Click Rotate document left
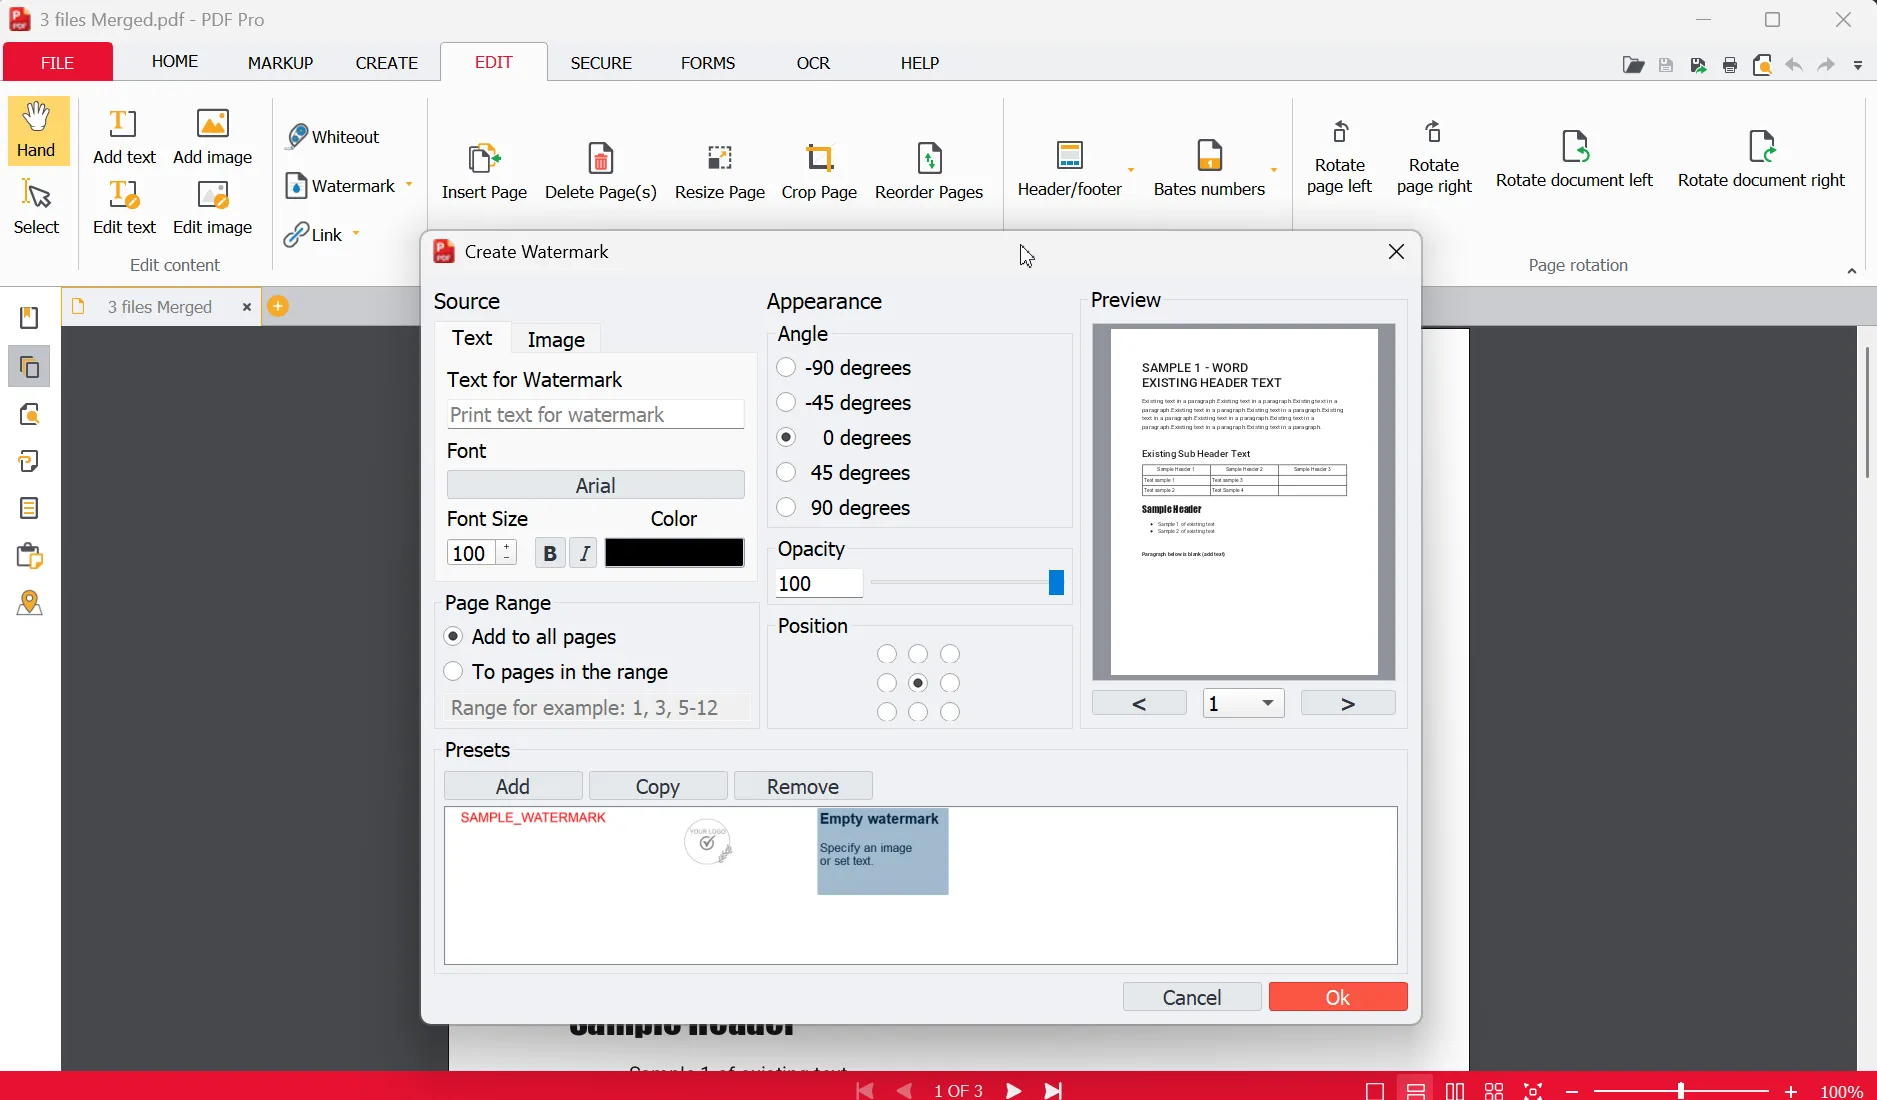This screenshot has height=1100, width=1877. point(1575,159)
